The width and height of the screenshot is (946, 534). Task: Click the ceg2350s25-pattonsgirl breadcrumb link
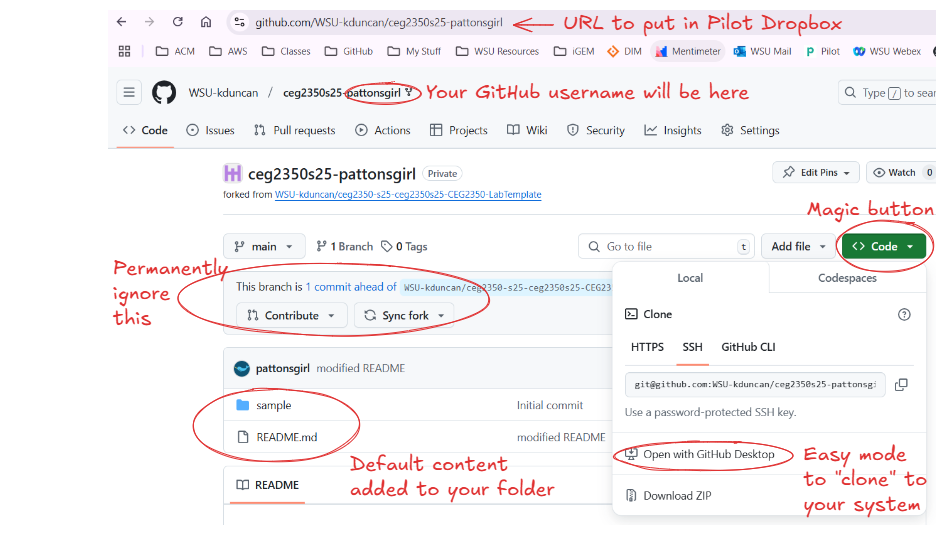tap(342, 93)
